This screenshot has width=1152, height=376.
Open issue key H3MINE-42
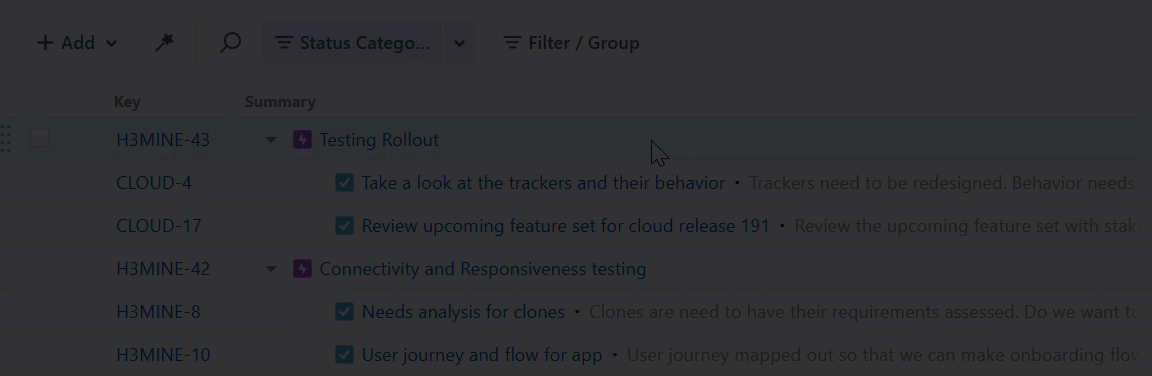(163, 269)
